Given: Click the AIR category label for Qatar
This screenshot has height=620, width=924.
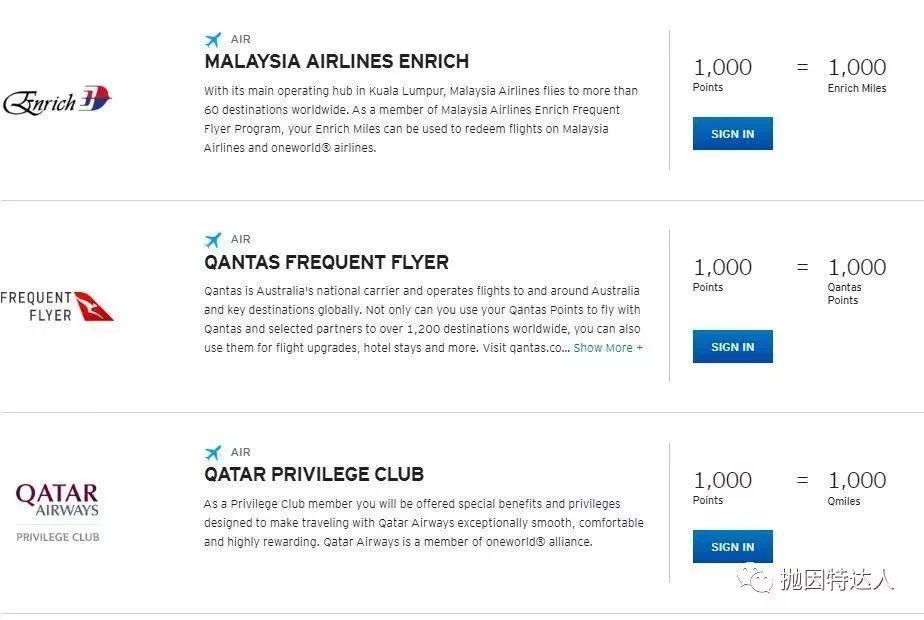Looking at the screenshot, I should click(240, 452).
